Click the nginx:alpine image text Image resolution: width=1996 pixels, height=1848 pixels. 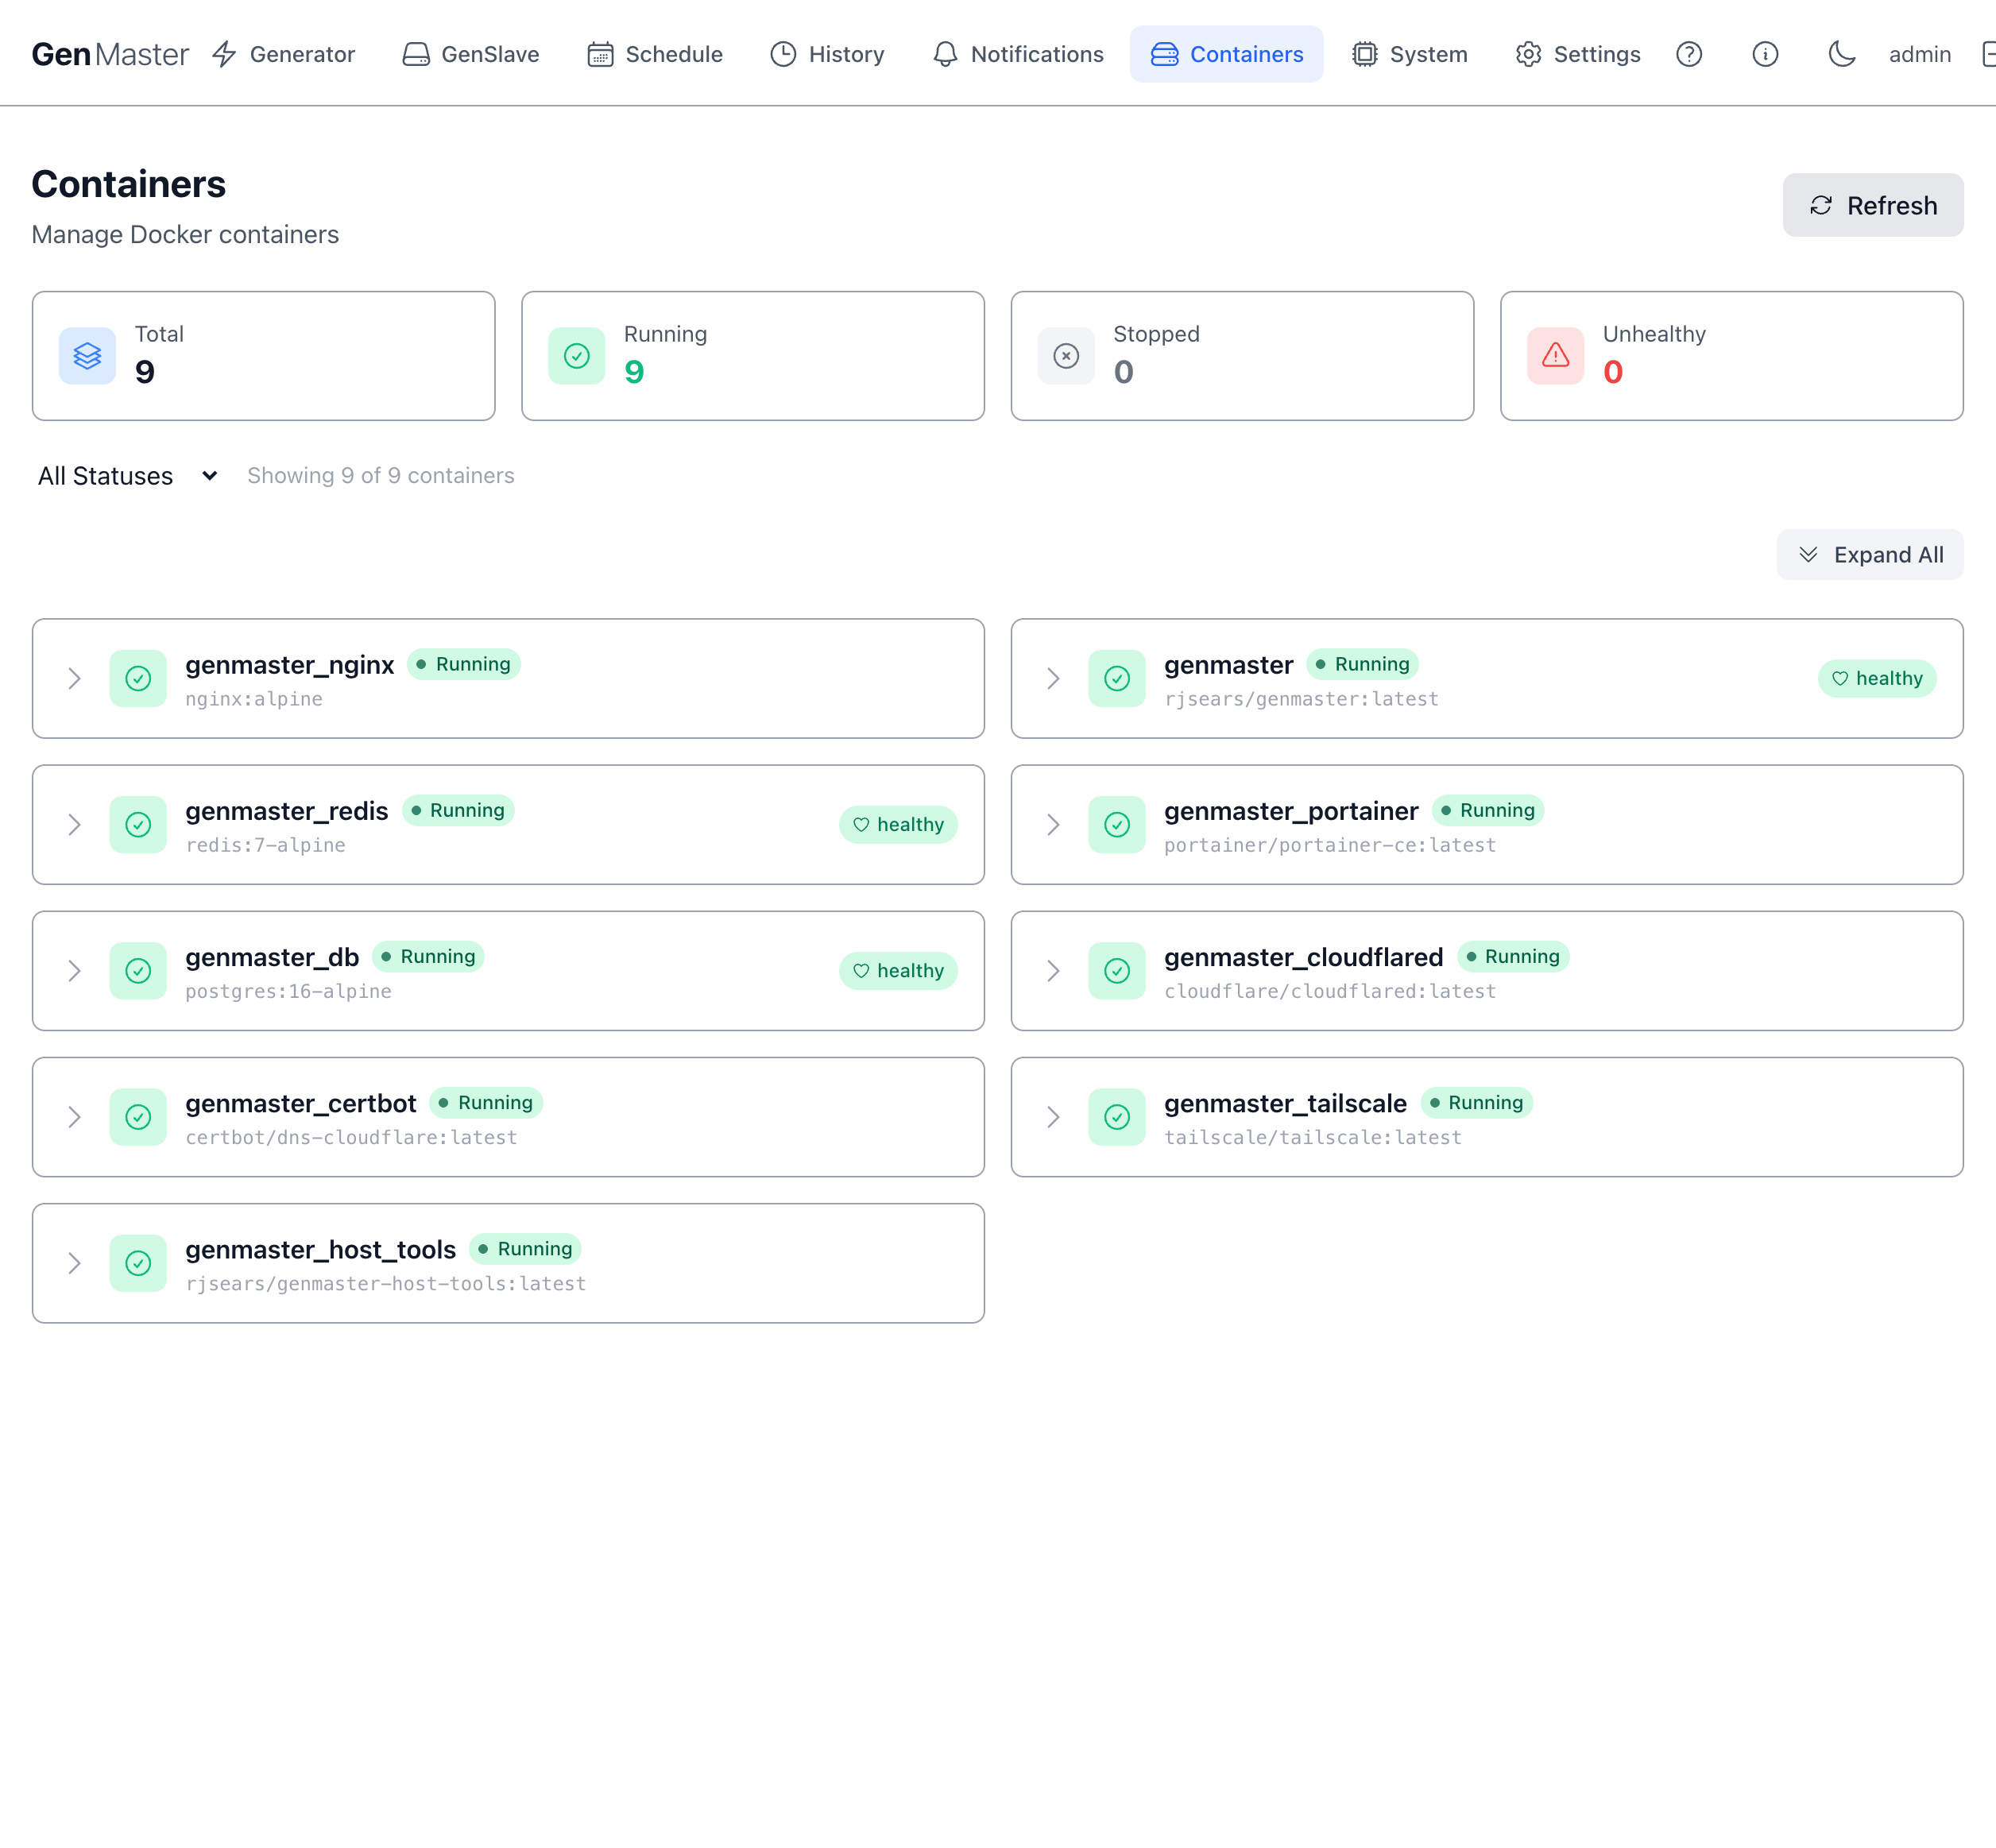tap(254, 699)
